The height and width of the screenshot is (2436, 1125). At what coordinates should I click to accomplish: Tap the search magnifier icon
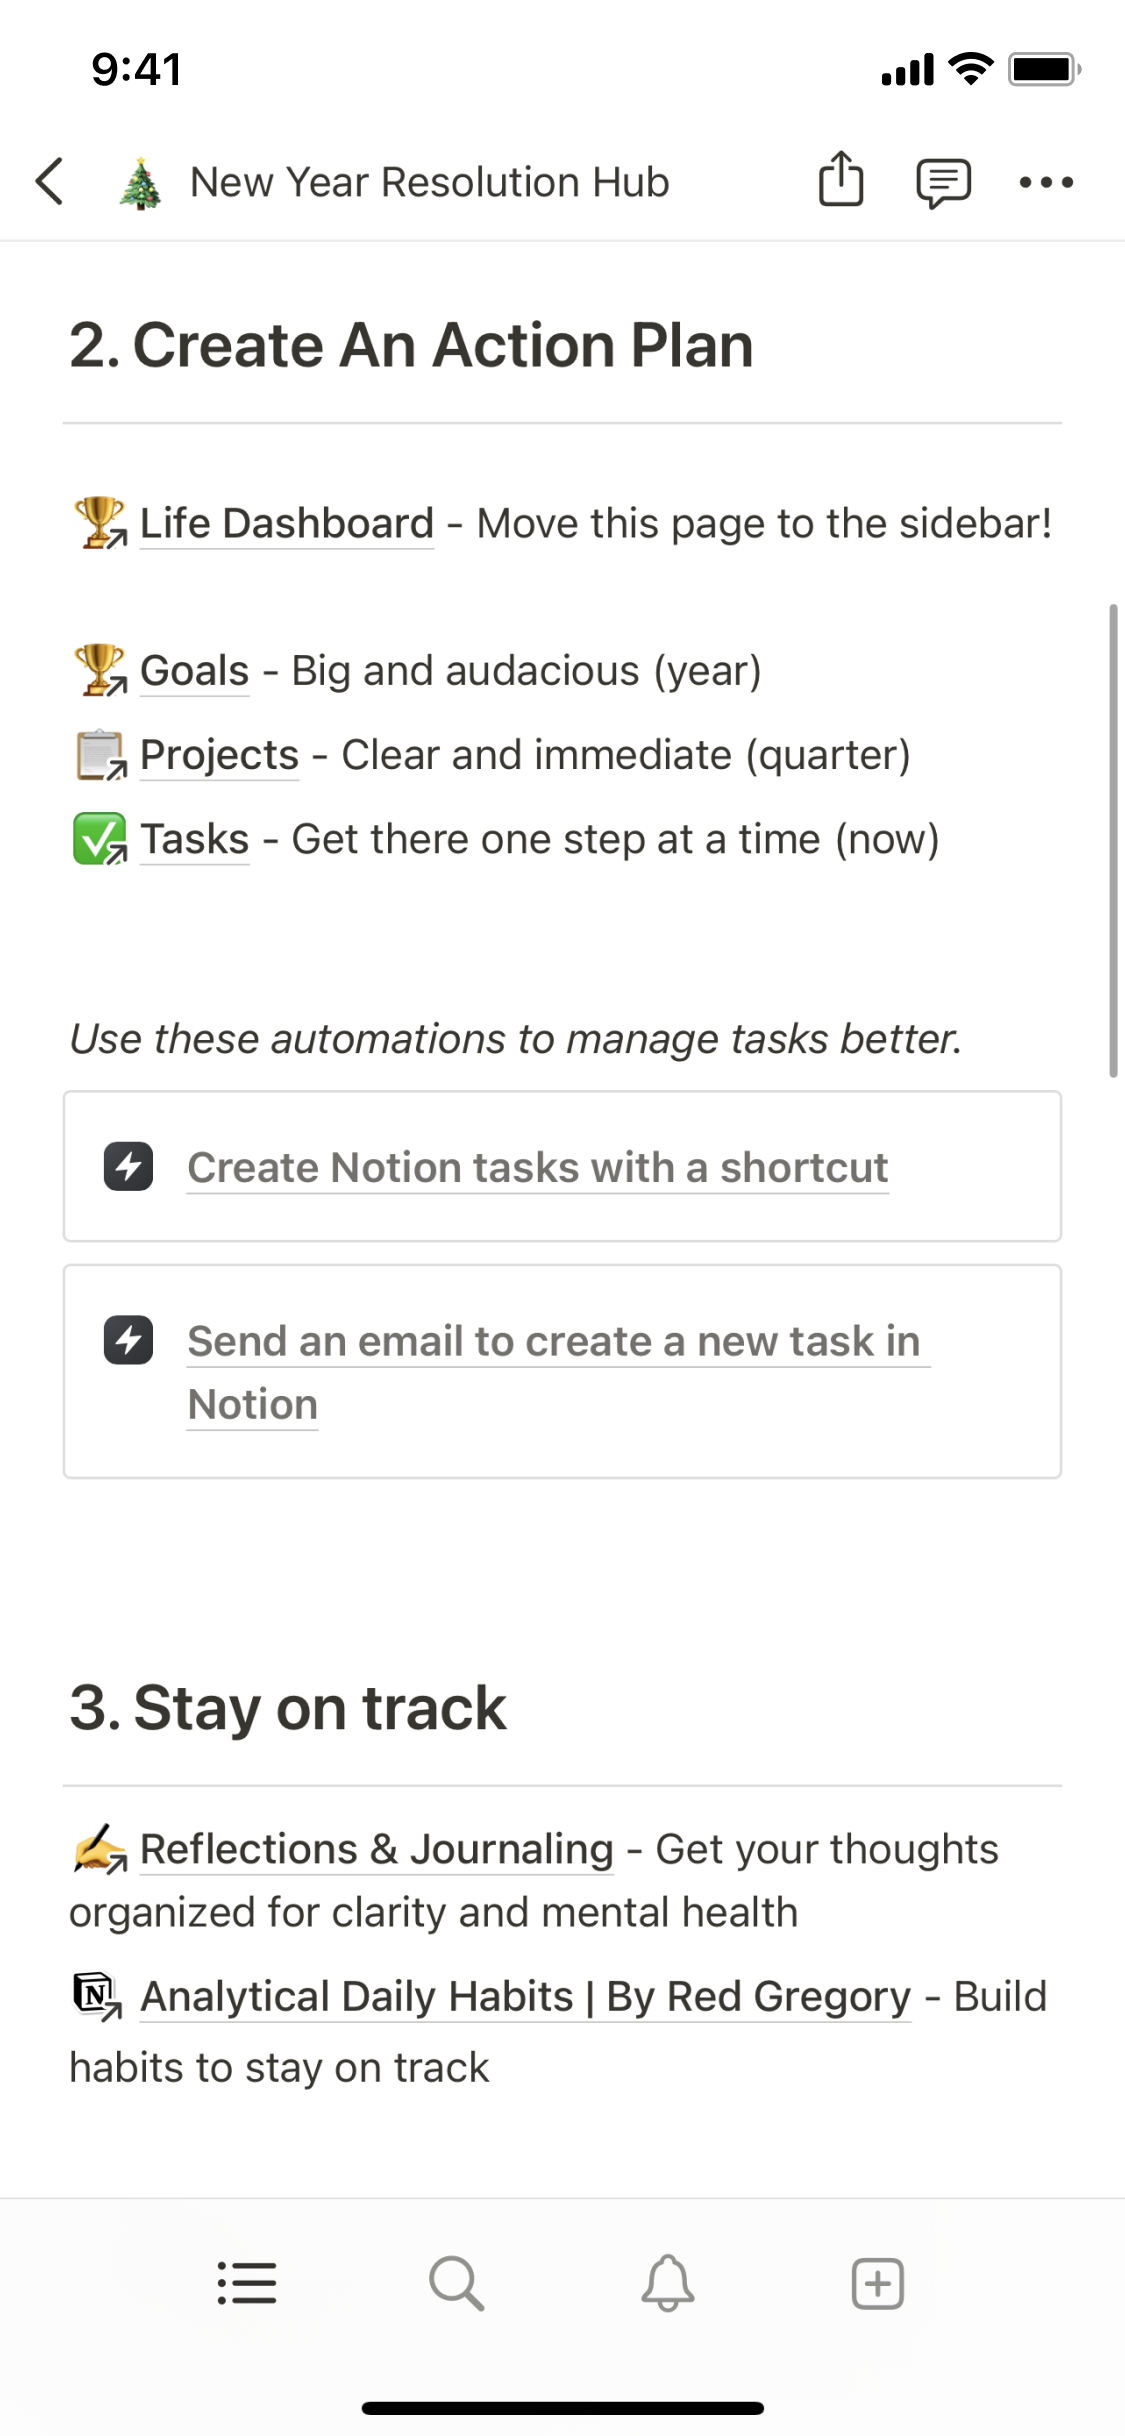click(457, 2283)
